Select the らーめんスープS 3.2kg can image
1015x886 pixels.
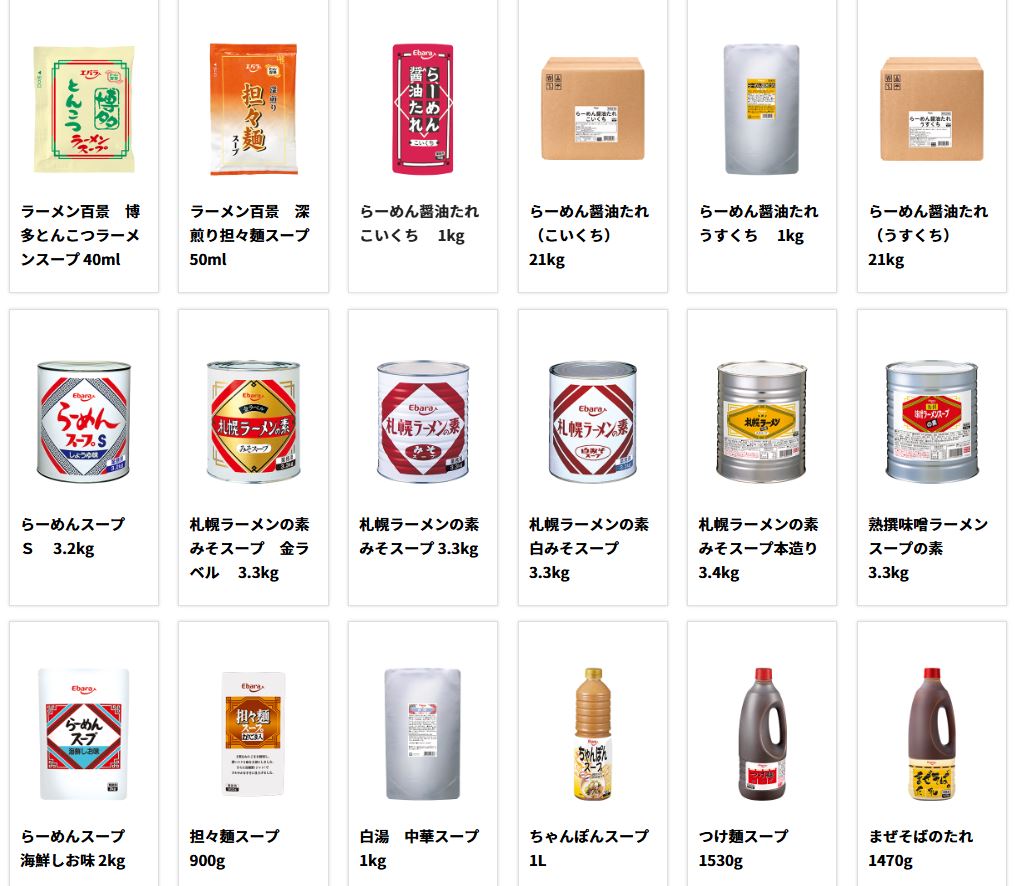[x=84, y=421]
